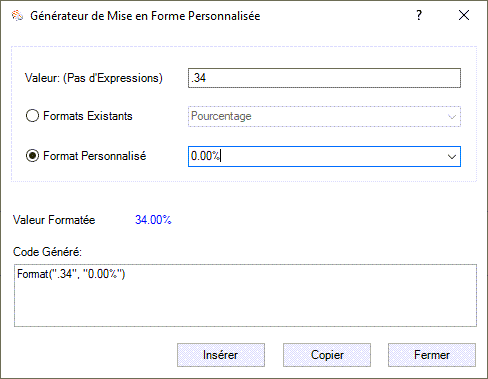Click the Format(".34", "0.00%") code line

click(71, 274)
